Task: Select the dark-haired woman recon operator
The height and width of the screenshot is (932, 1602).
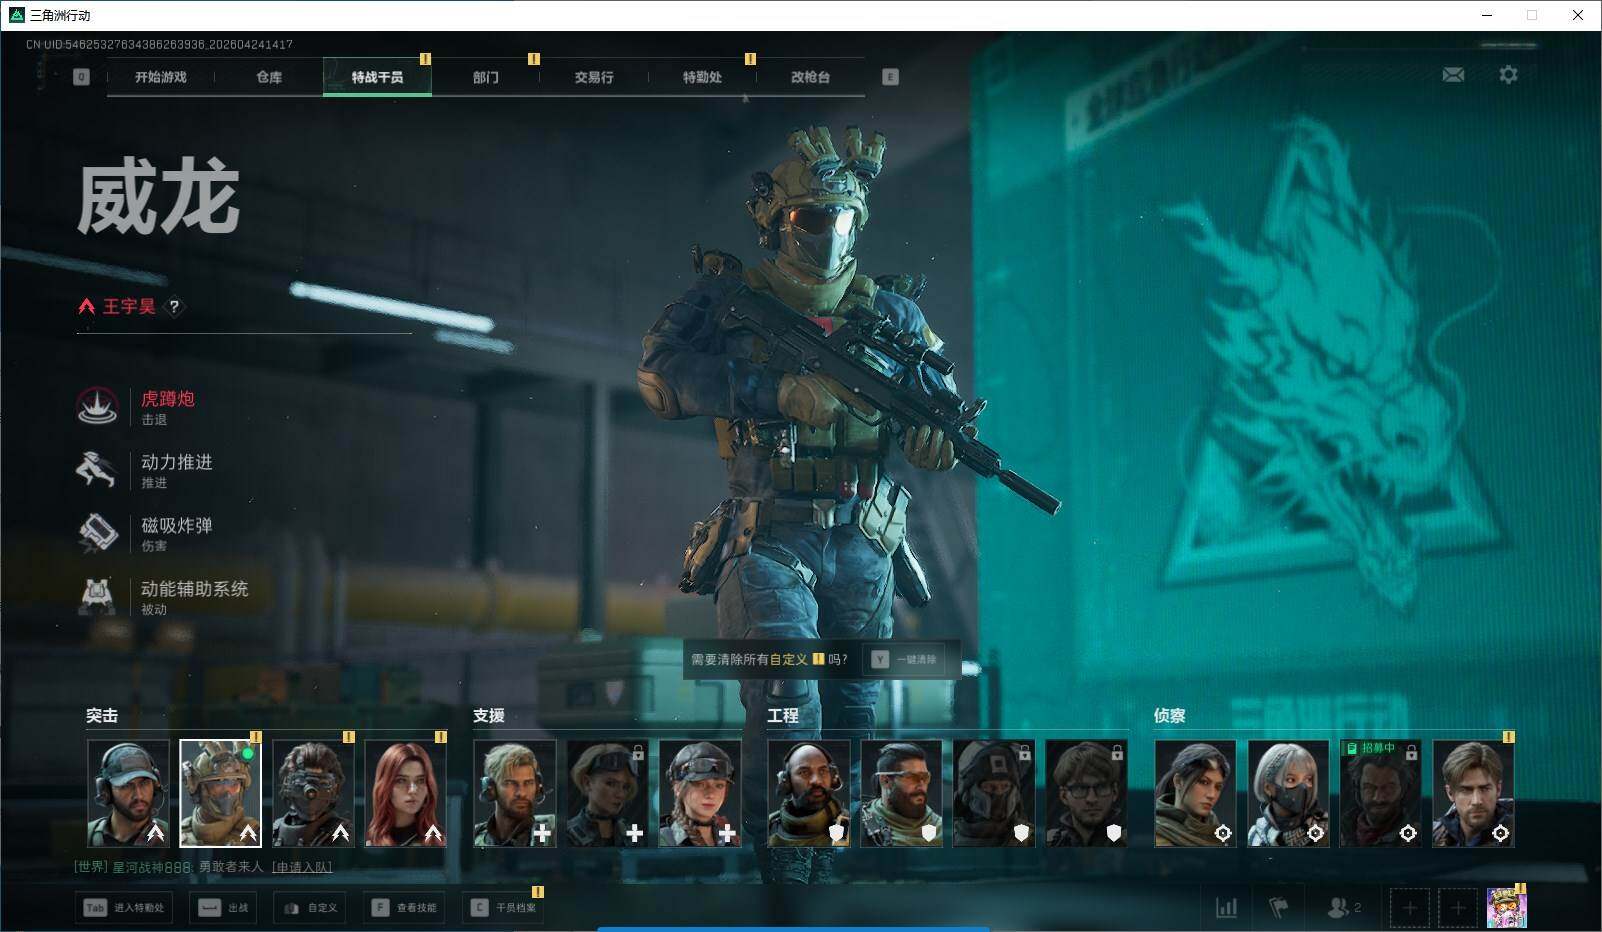Action: coord(1196,793)
